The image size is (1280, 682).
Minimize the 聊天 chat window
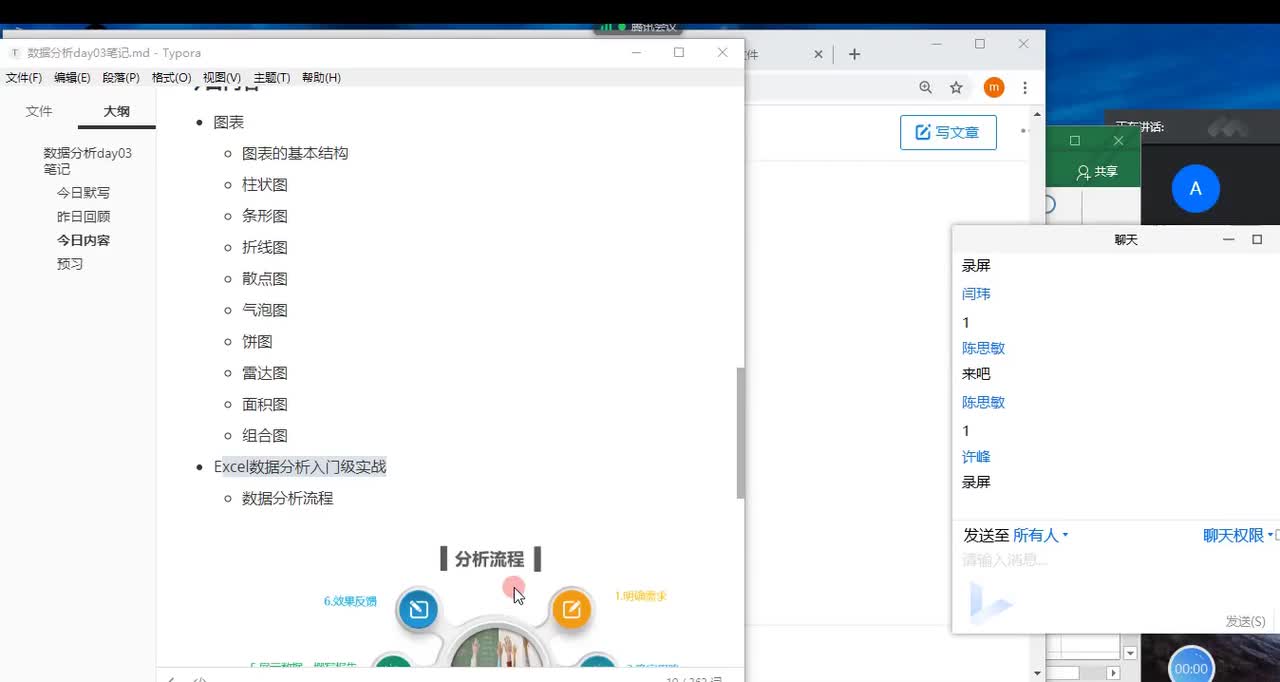(1229, 240)
